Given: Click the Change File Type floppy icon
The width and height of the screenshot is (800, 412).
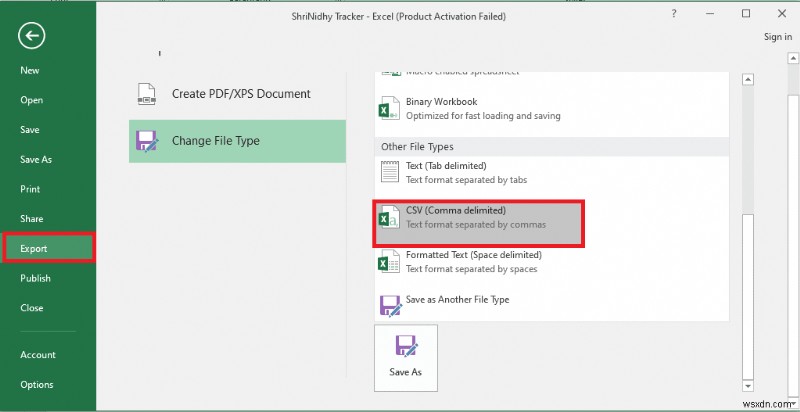Looking at the screenshot, I should click(146, 142).
